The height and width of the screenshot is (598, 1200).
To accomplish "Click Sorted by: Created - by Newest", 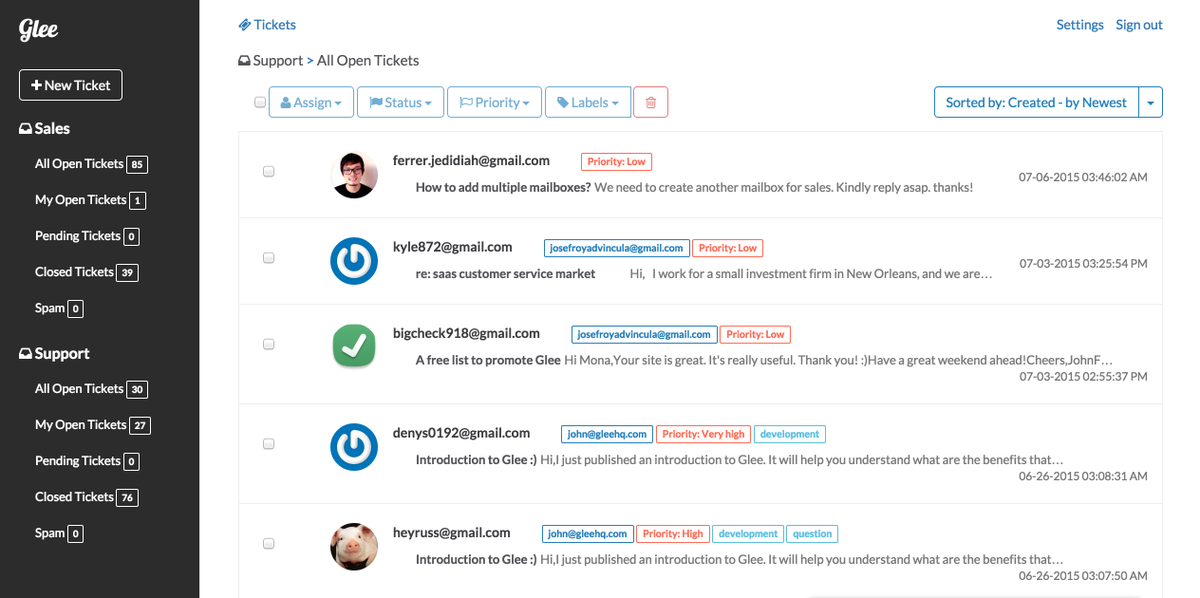I will [x=1036, y=102].
